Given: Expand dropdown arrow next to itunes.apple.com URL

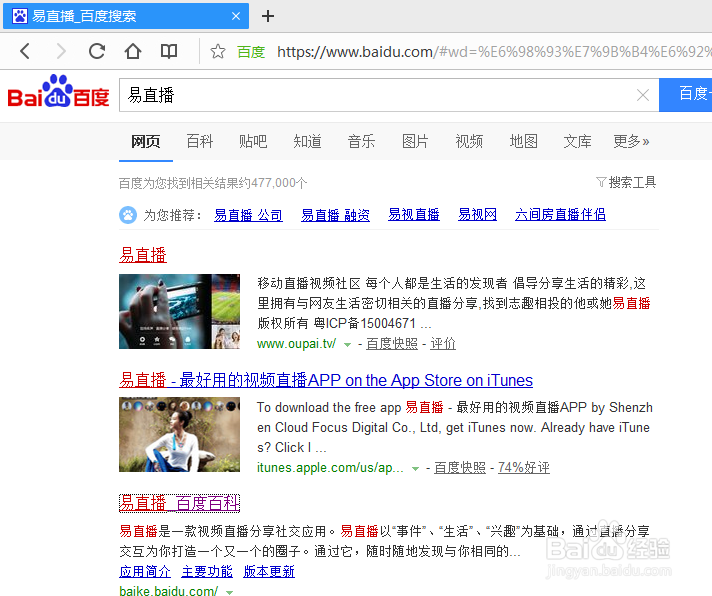Looking at the screenshot, I should pyautogui.click(x=415, y=468).
